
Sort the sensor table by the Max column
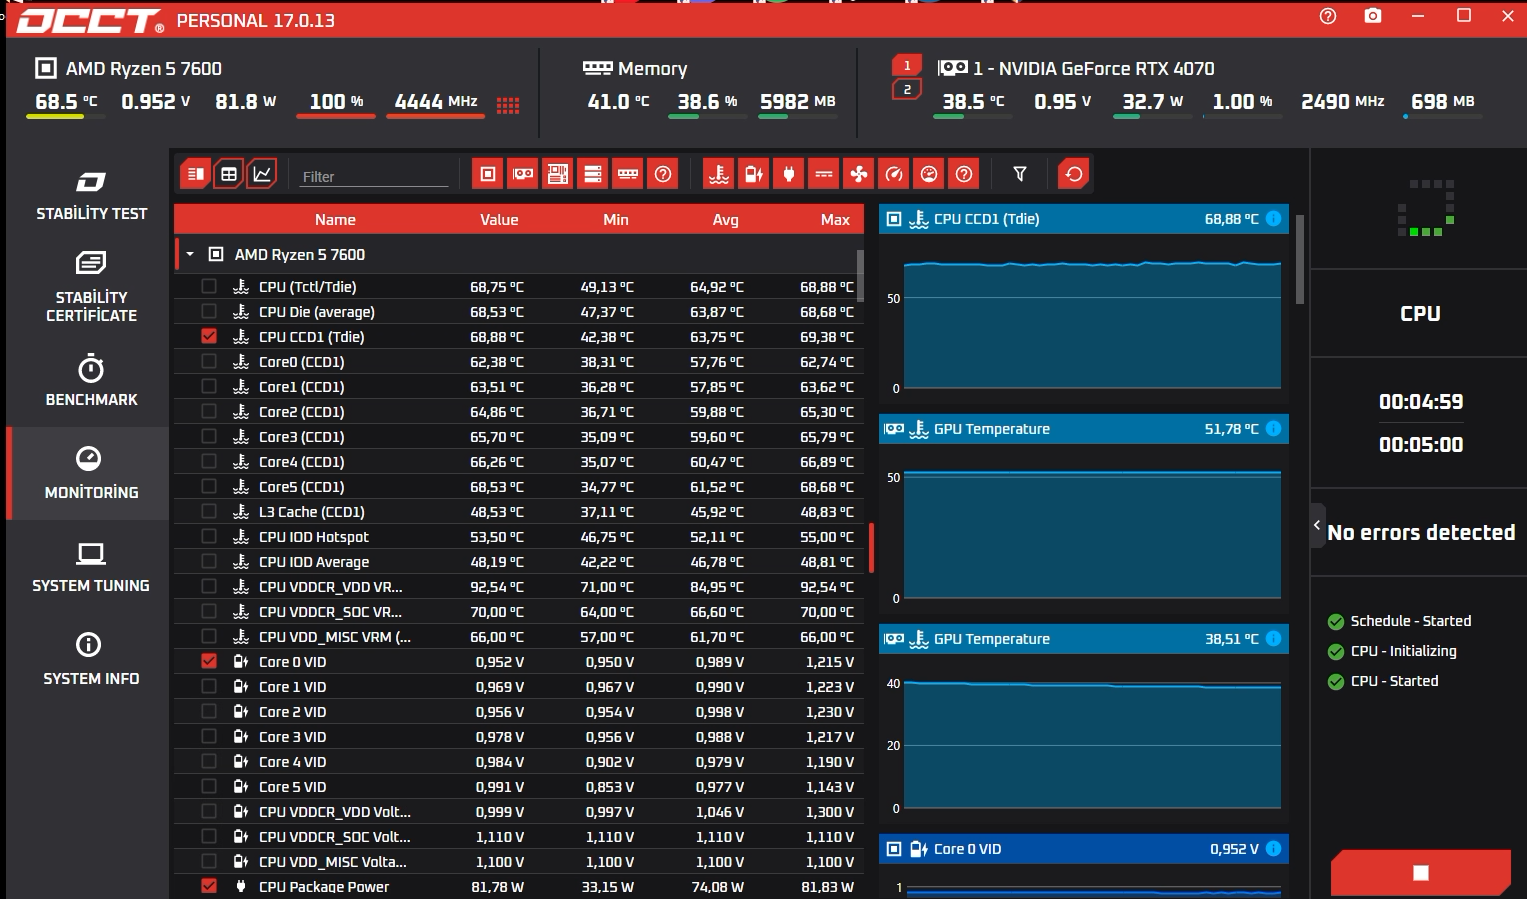tap(835, 219)
